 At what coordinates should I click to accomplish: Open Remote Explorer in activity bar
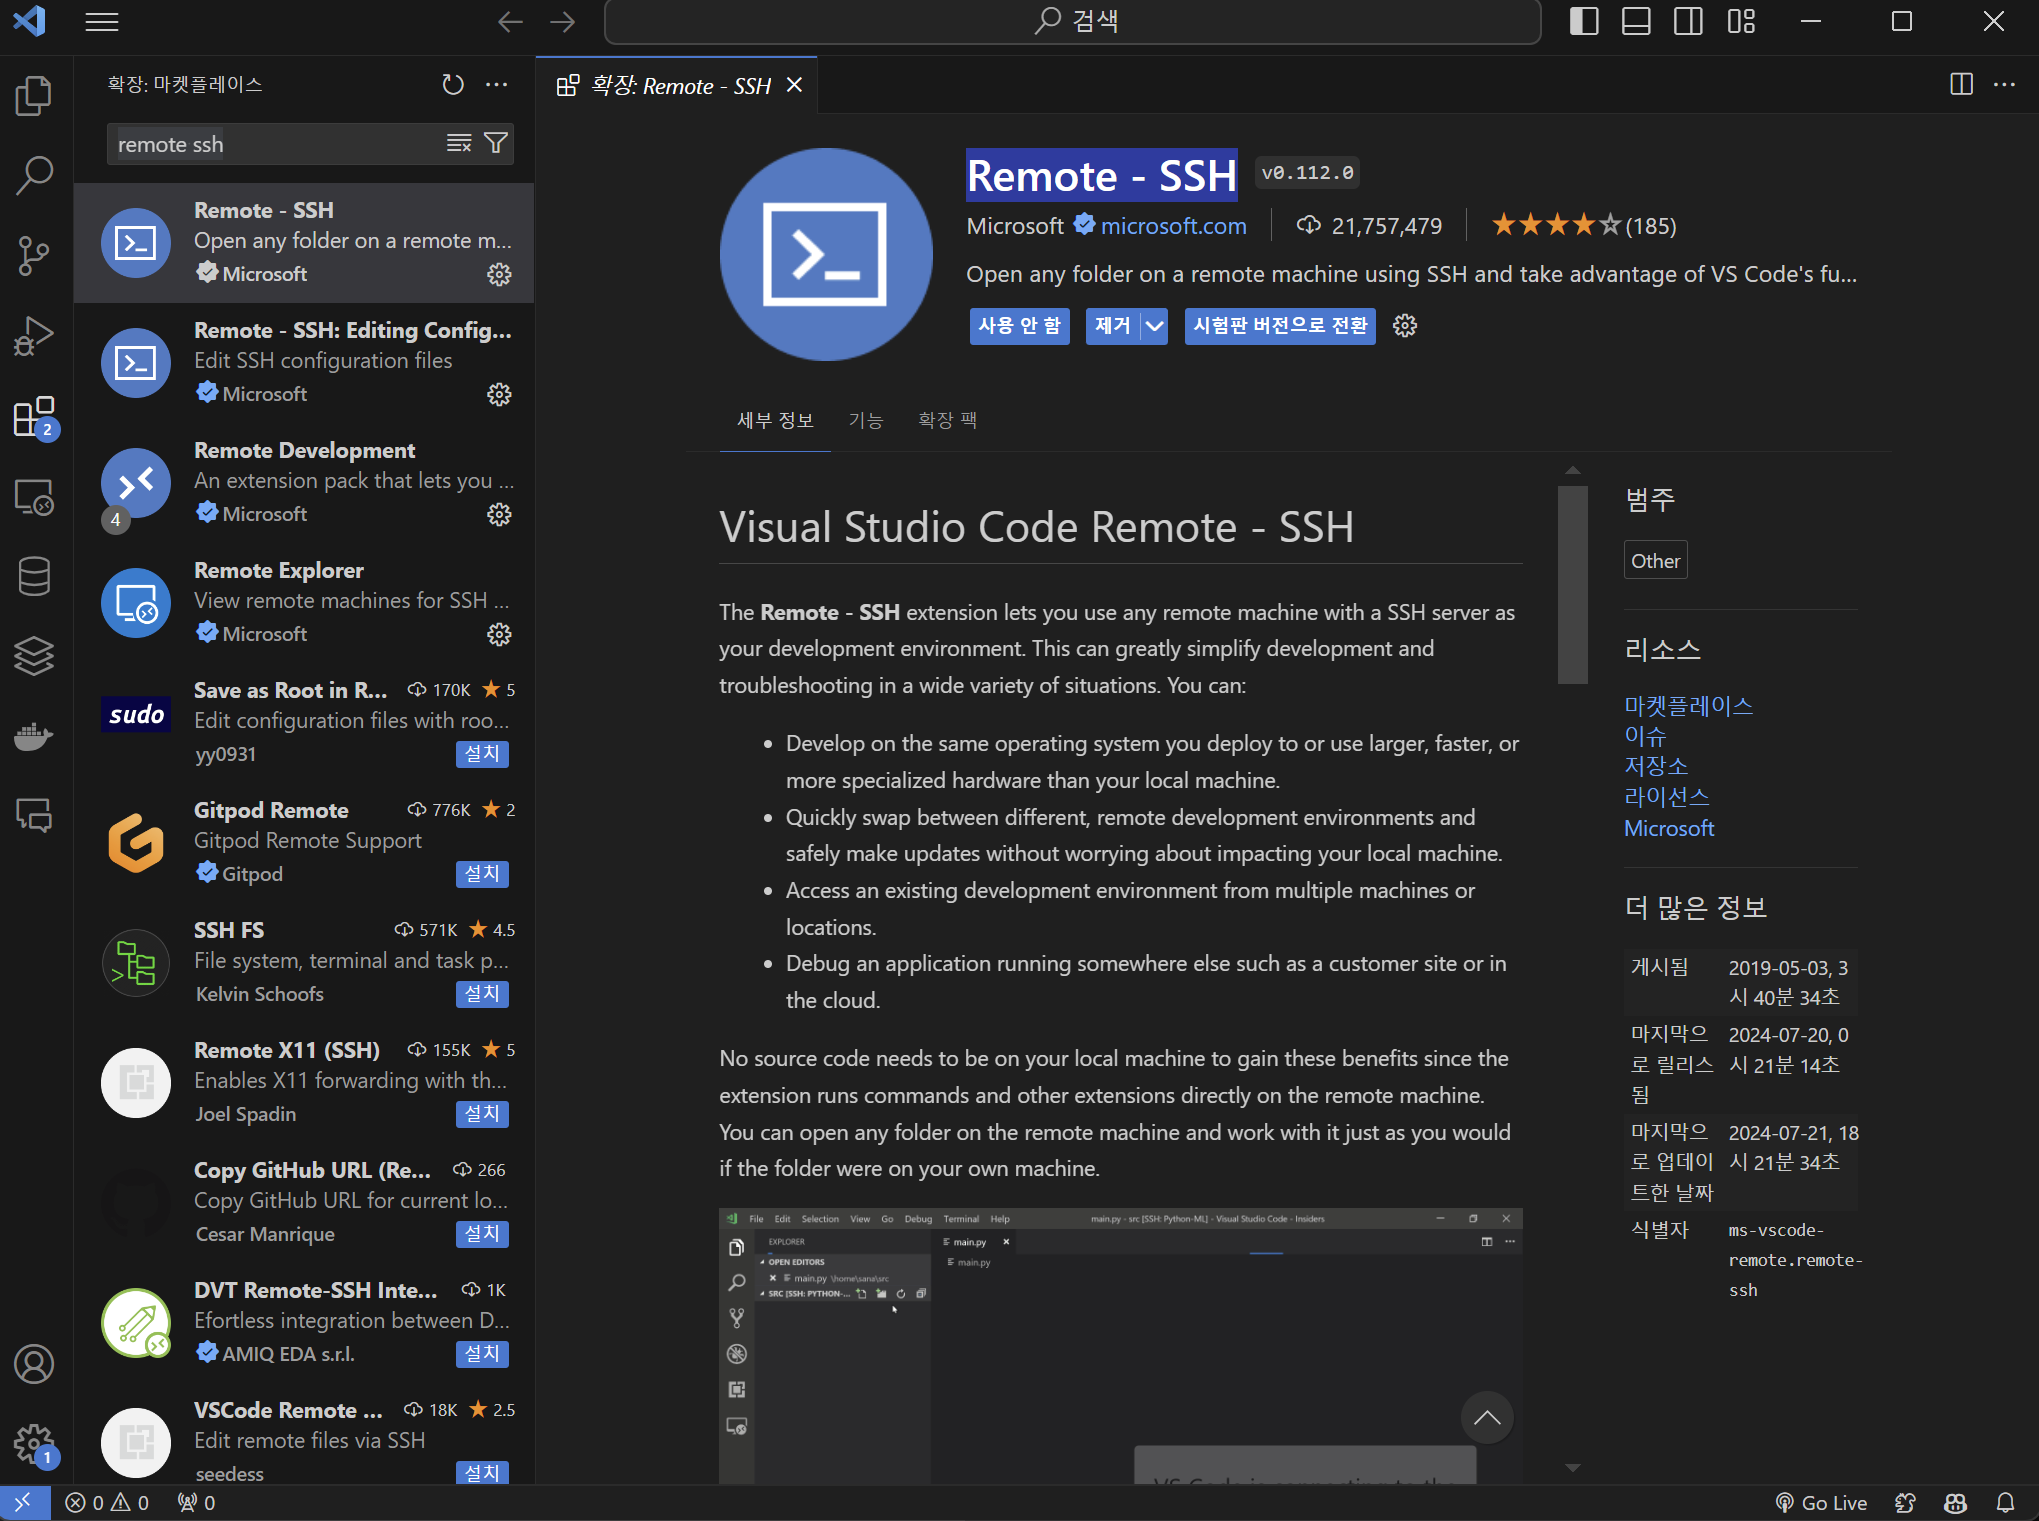pyautogui.click(x=34, y=496)
